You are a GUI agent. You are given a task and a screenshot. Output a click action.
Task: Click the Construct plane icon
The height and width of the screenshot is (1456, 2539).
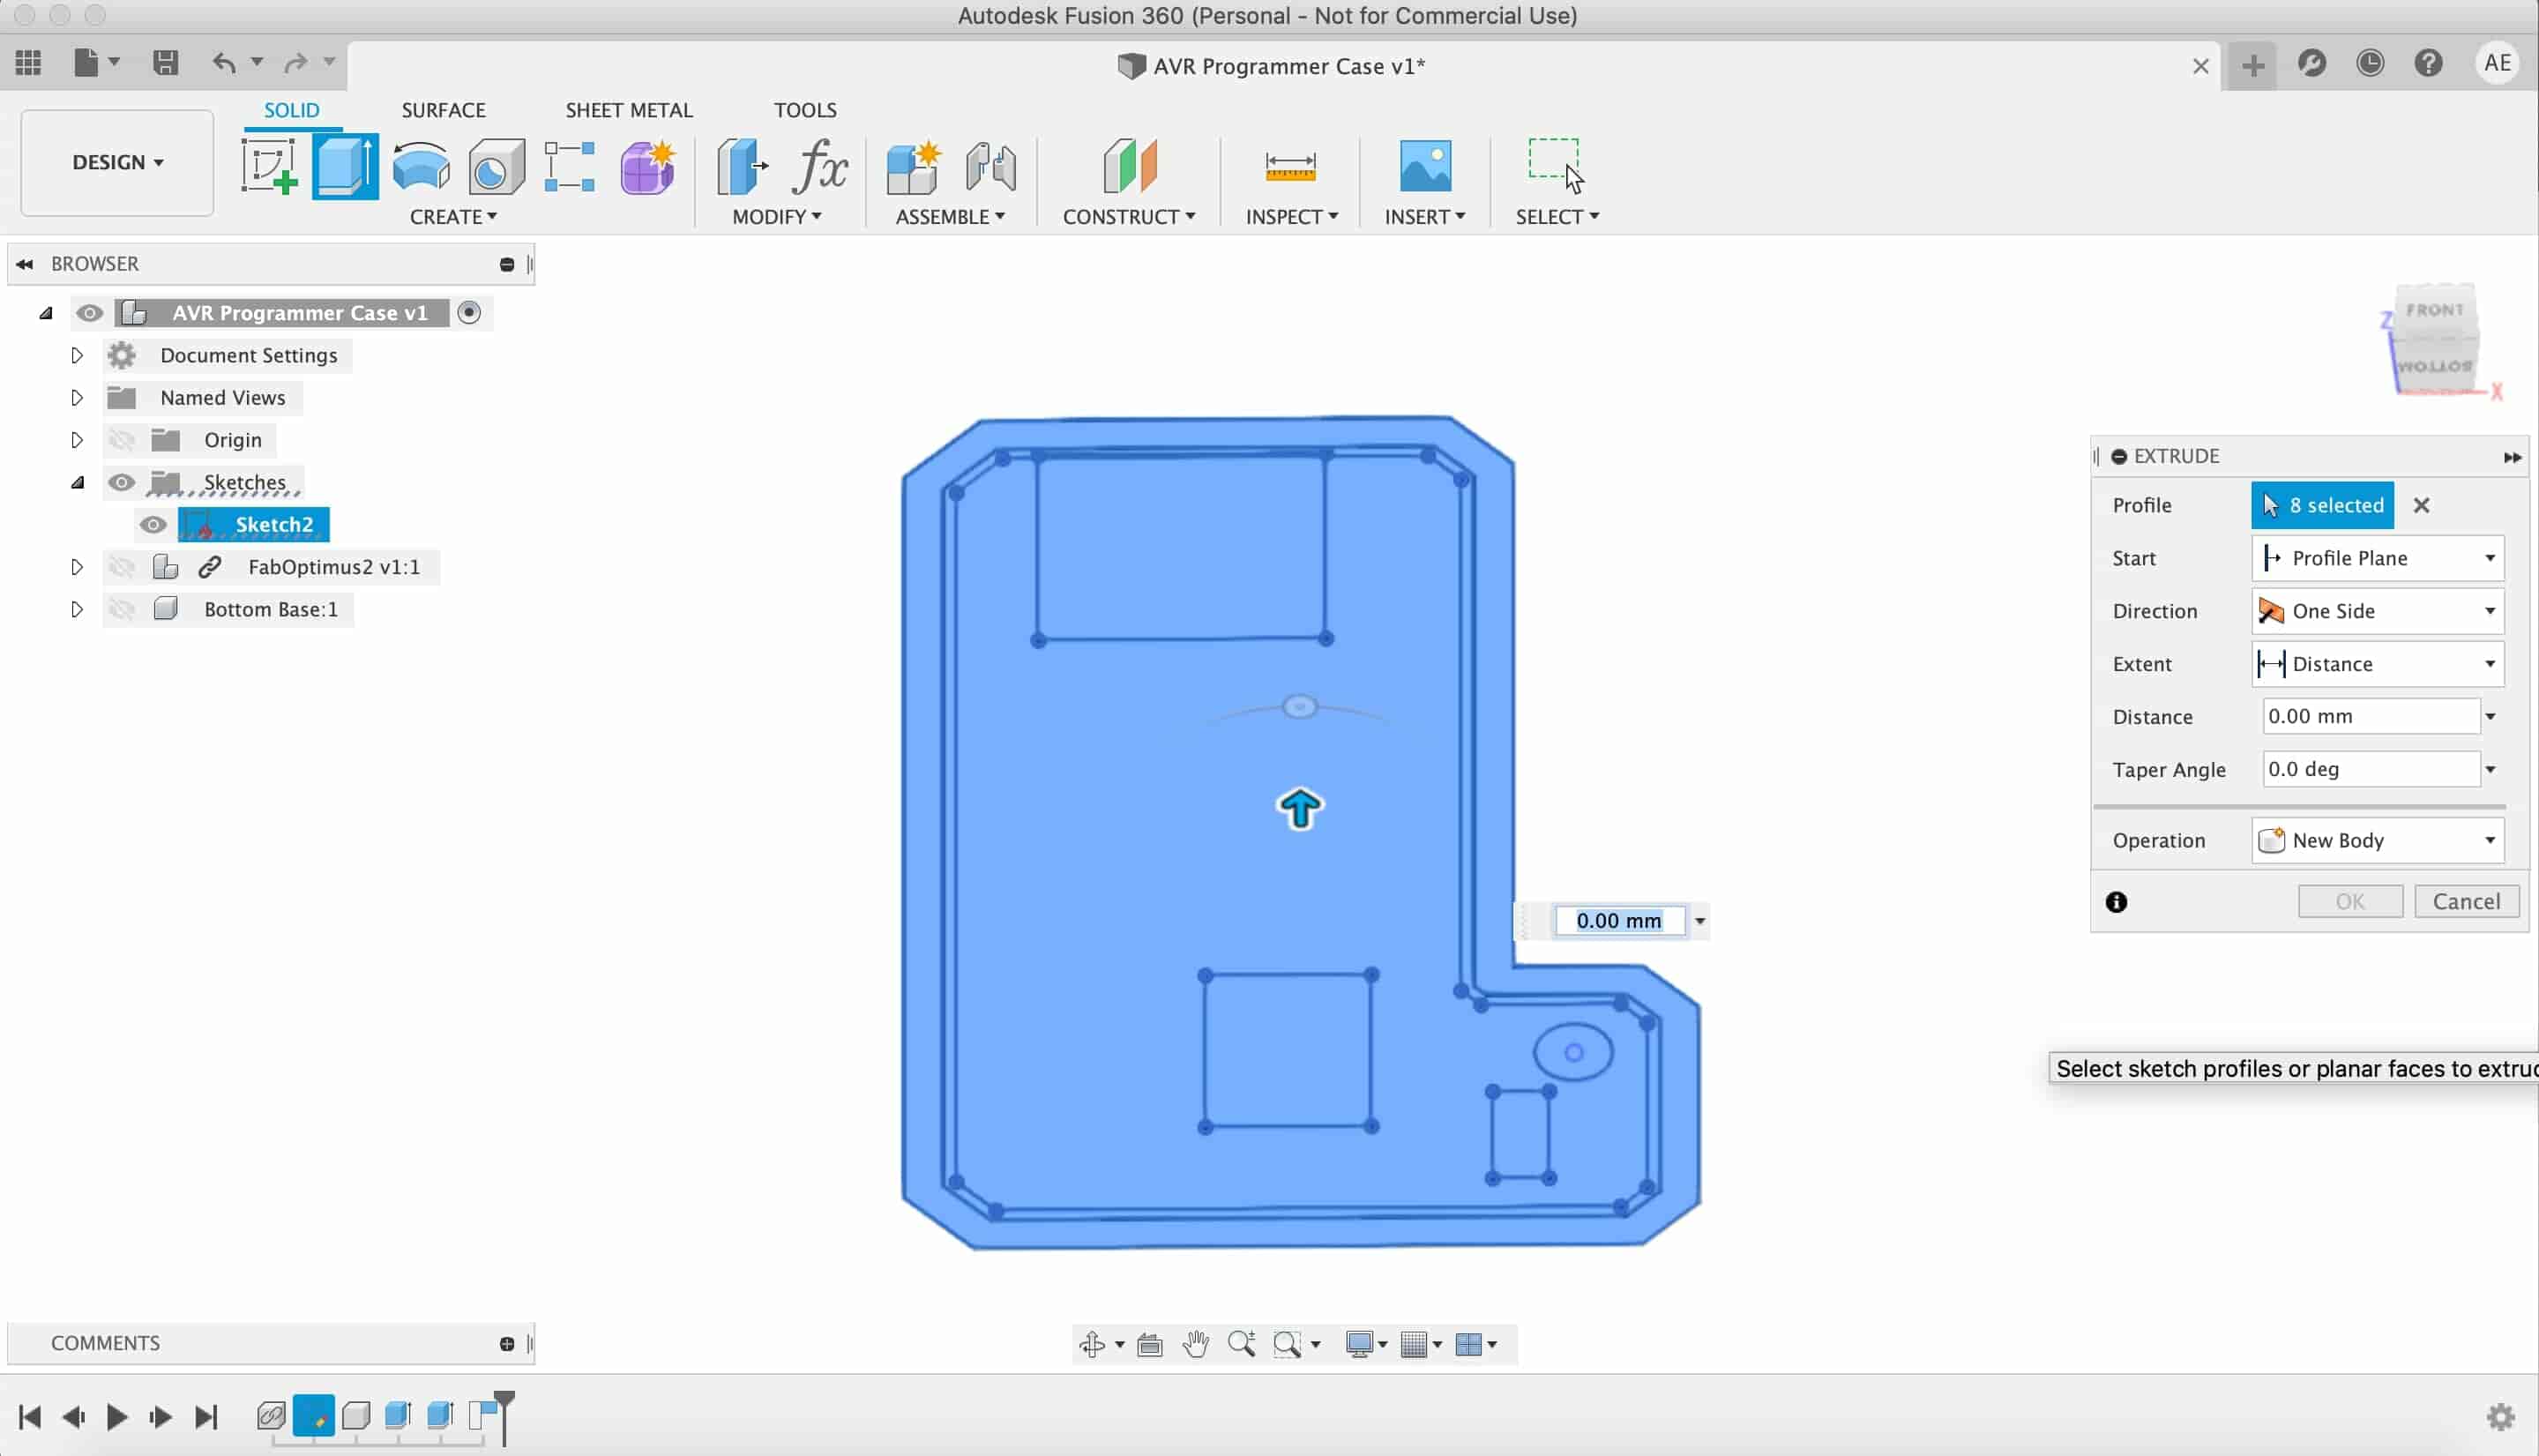tap(1129, 166)
